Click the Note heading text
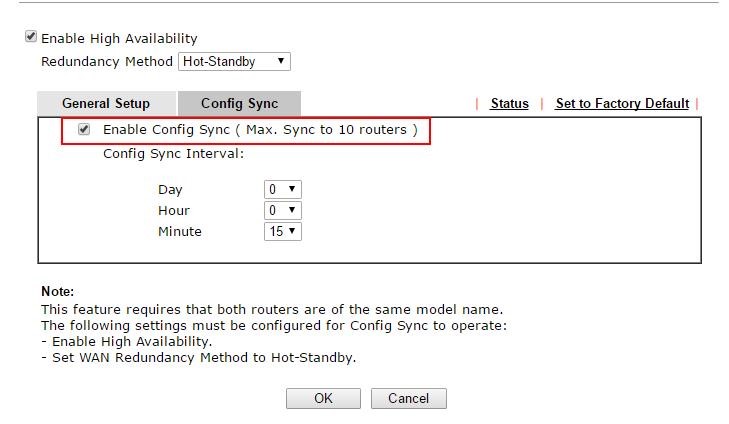729x424 pixels. click(57, 291)
